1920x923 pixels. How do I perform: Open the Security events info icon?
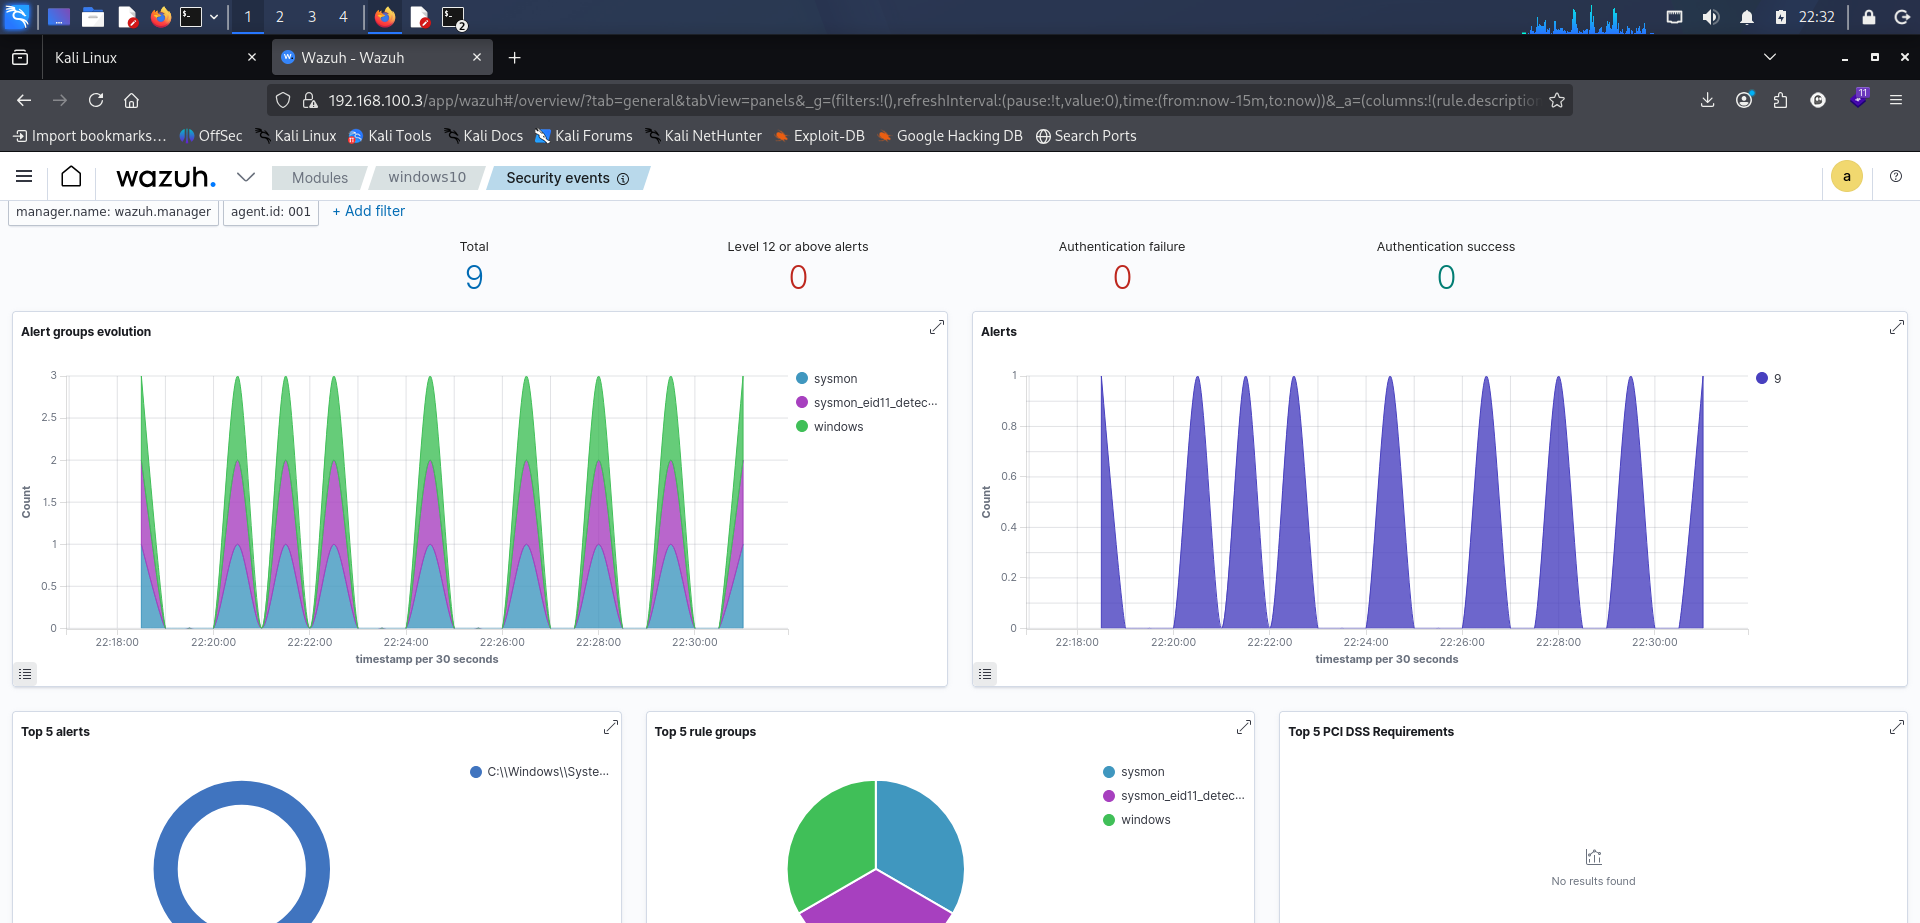pos(623,179)
